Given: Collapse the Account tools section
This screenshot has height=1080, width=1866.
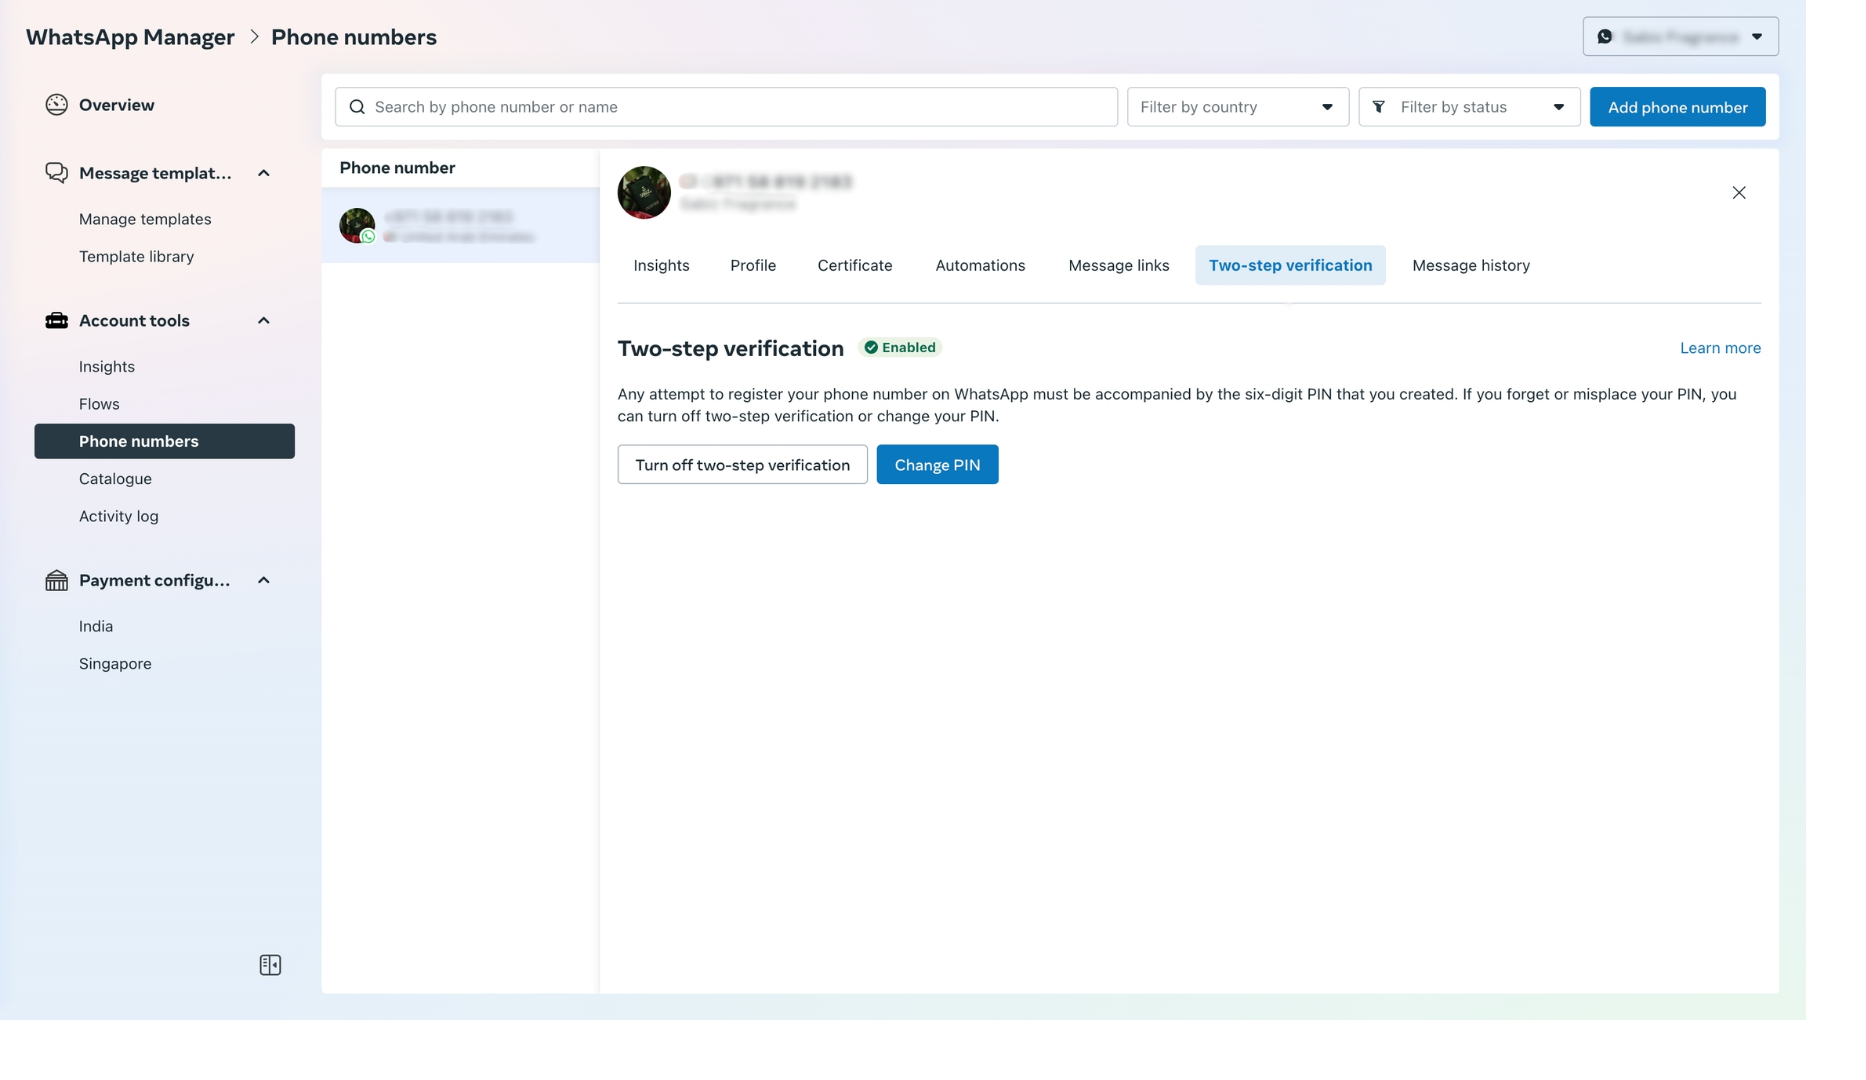Looking at the screenshot, I should click(264, 321).
